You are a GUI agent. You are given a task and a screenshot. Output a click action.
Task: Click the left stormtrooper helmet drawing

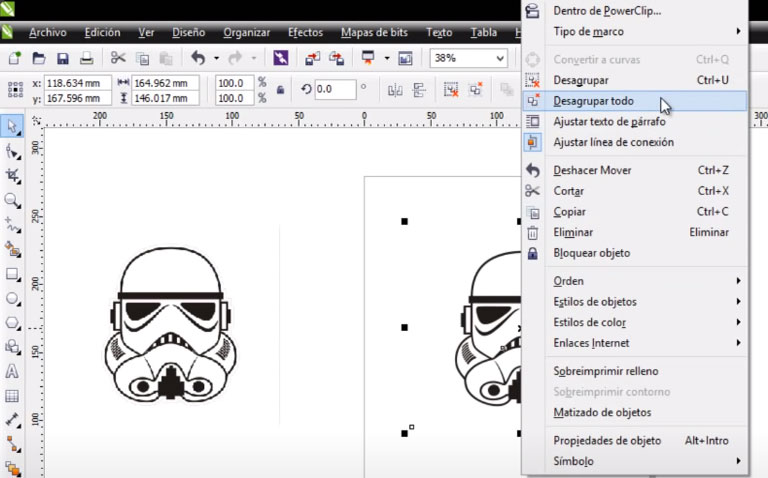170,325
